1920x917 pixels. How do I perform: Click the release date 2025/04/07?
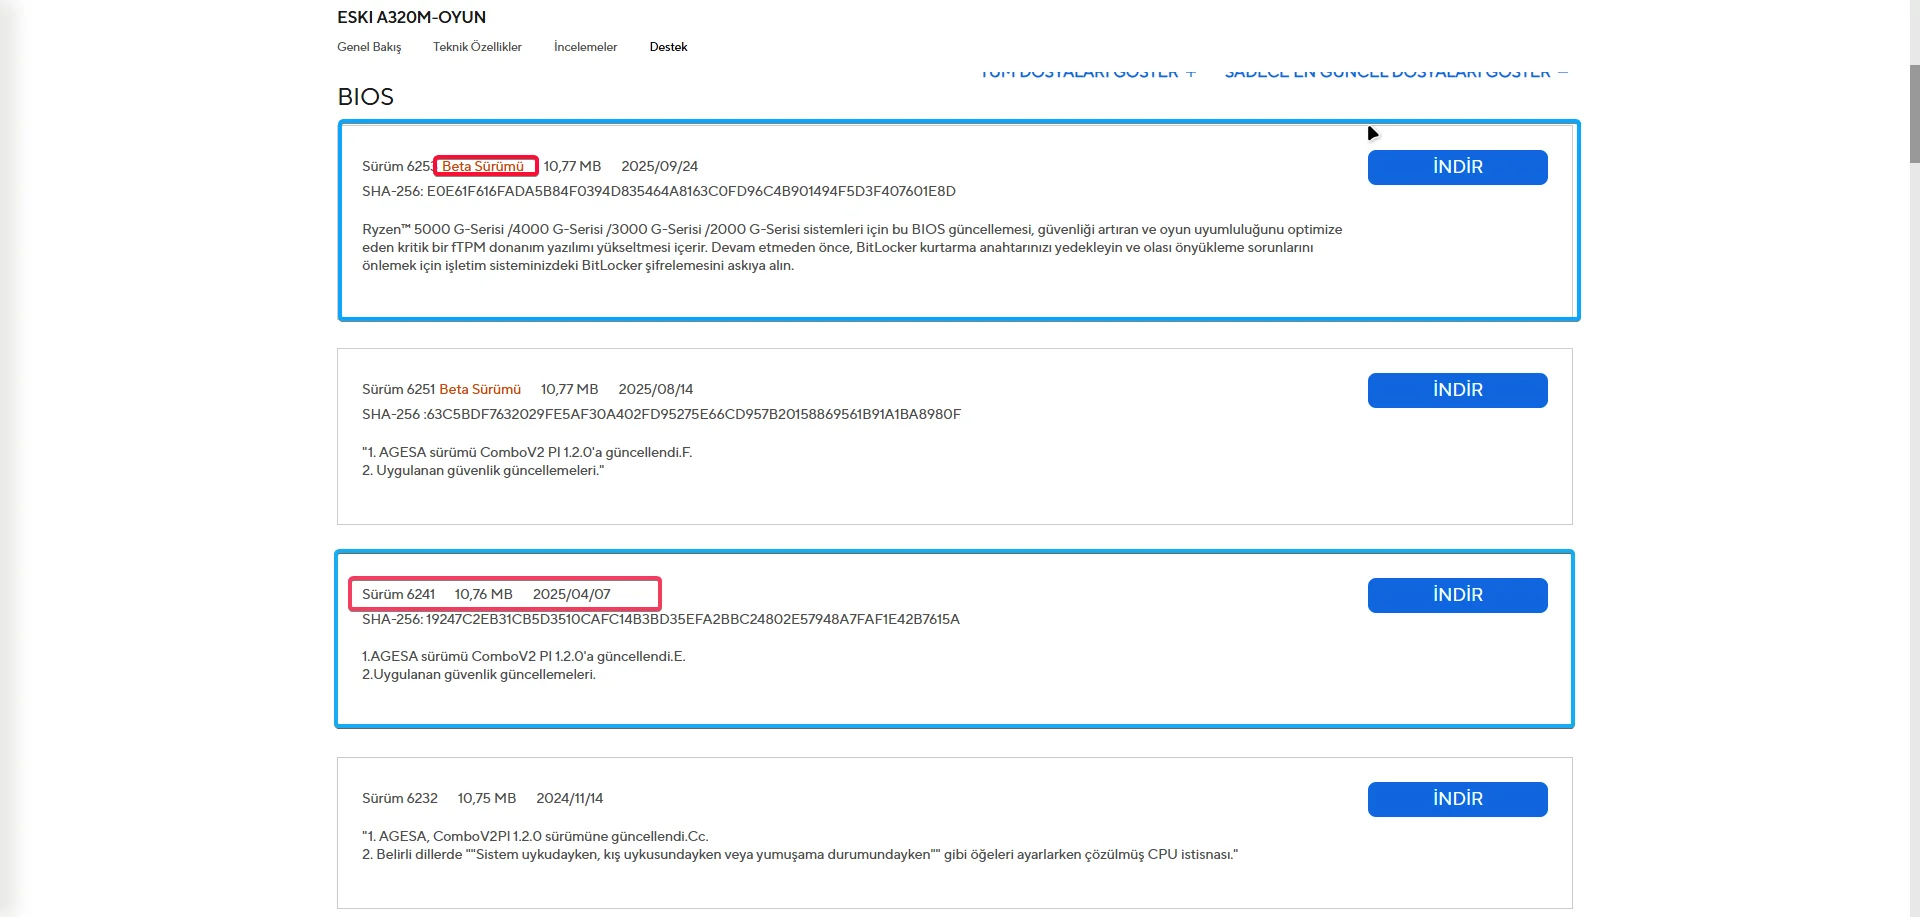(x=572, y=594)
